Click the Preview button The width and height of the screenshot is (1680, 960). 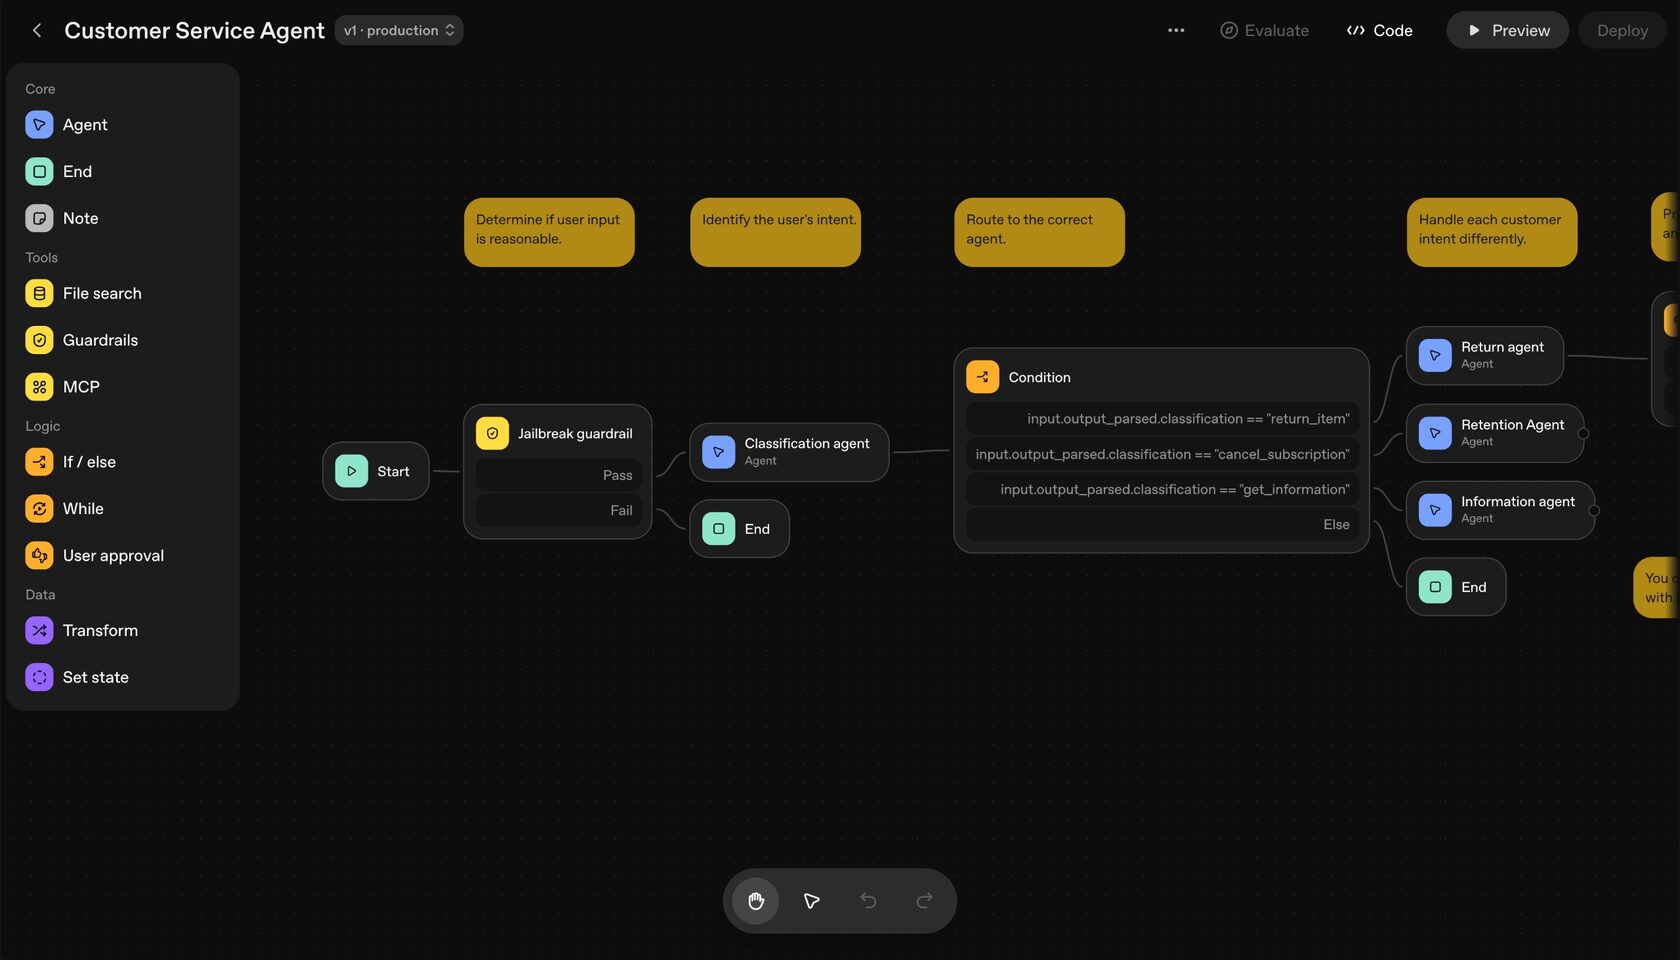(x=1507, y=30)
